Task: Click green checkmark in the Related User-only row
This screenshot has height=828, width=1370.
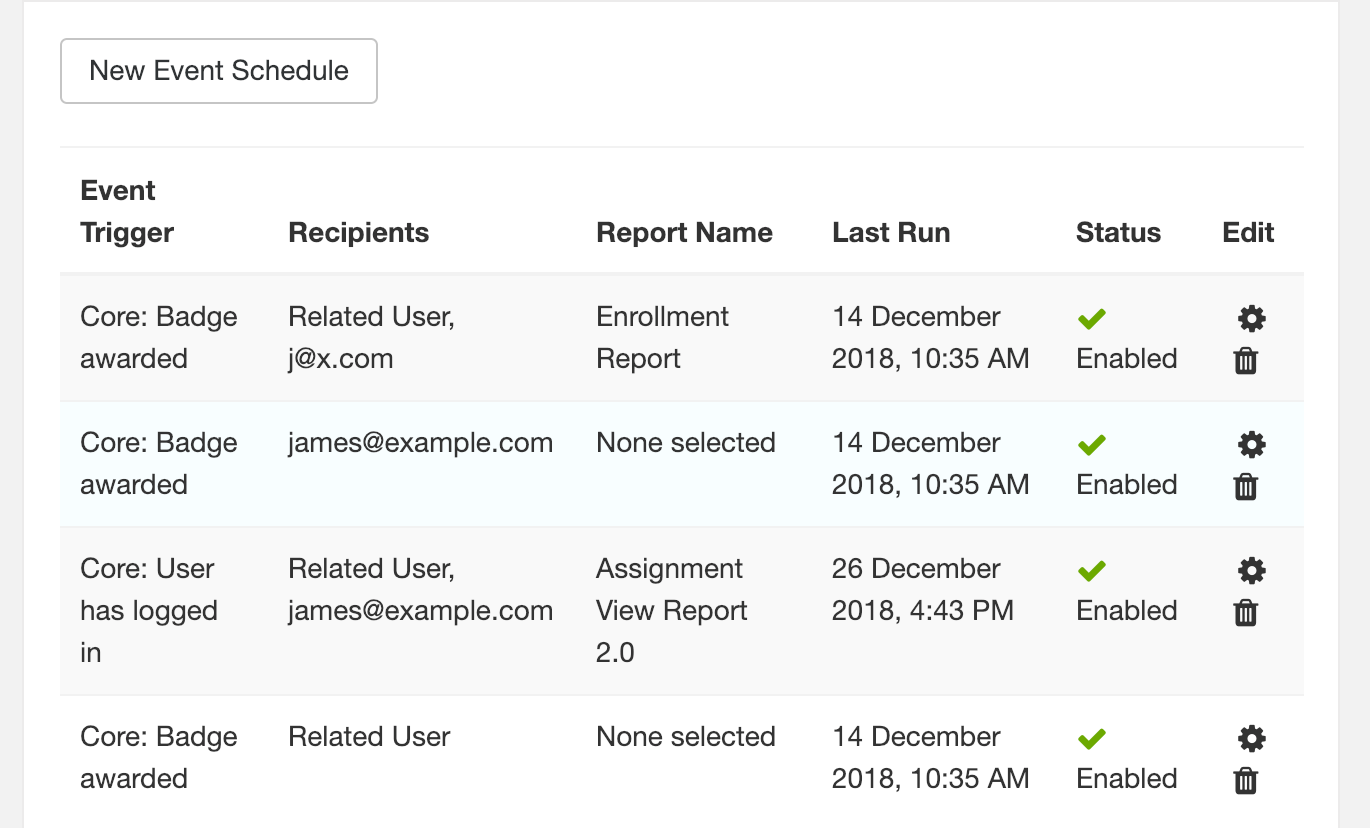Action: point(1091,739)
